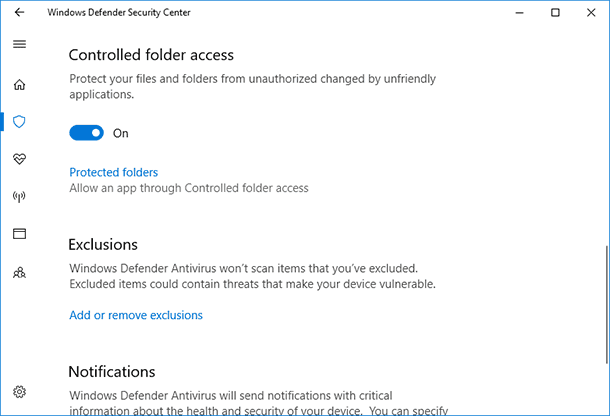The width and height of the screenshot is (610, 416).
Task: Go back using the back arrow
Action: [19, 12]
